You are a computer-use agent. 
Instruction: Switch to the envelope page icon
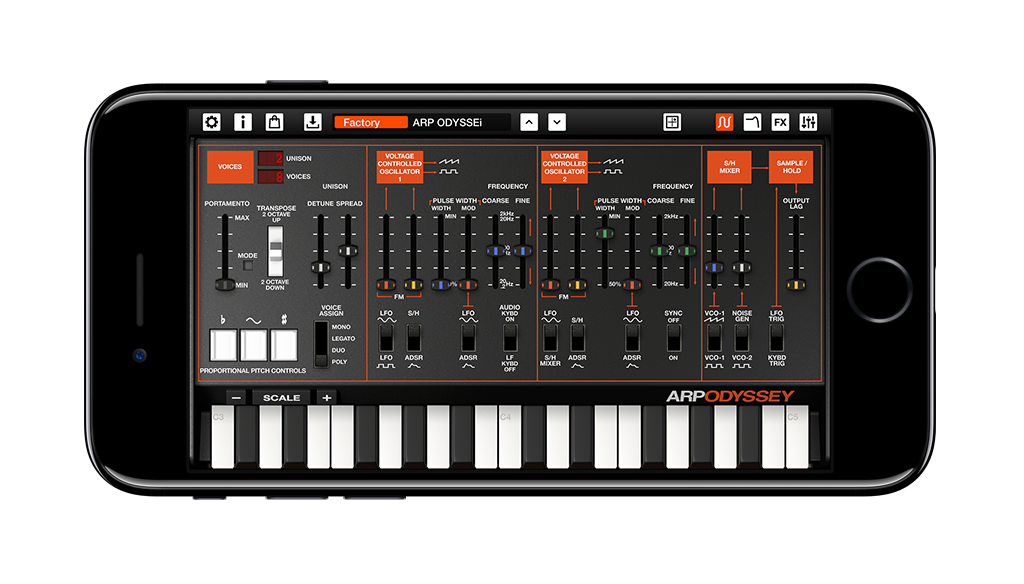[x=753, y=122]
